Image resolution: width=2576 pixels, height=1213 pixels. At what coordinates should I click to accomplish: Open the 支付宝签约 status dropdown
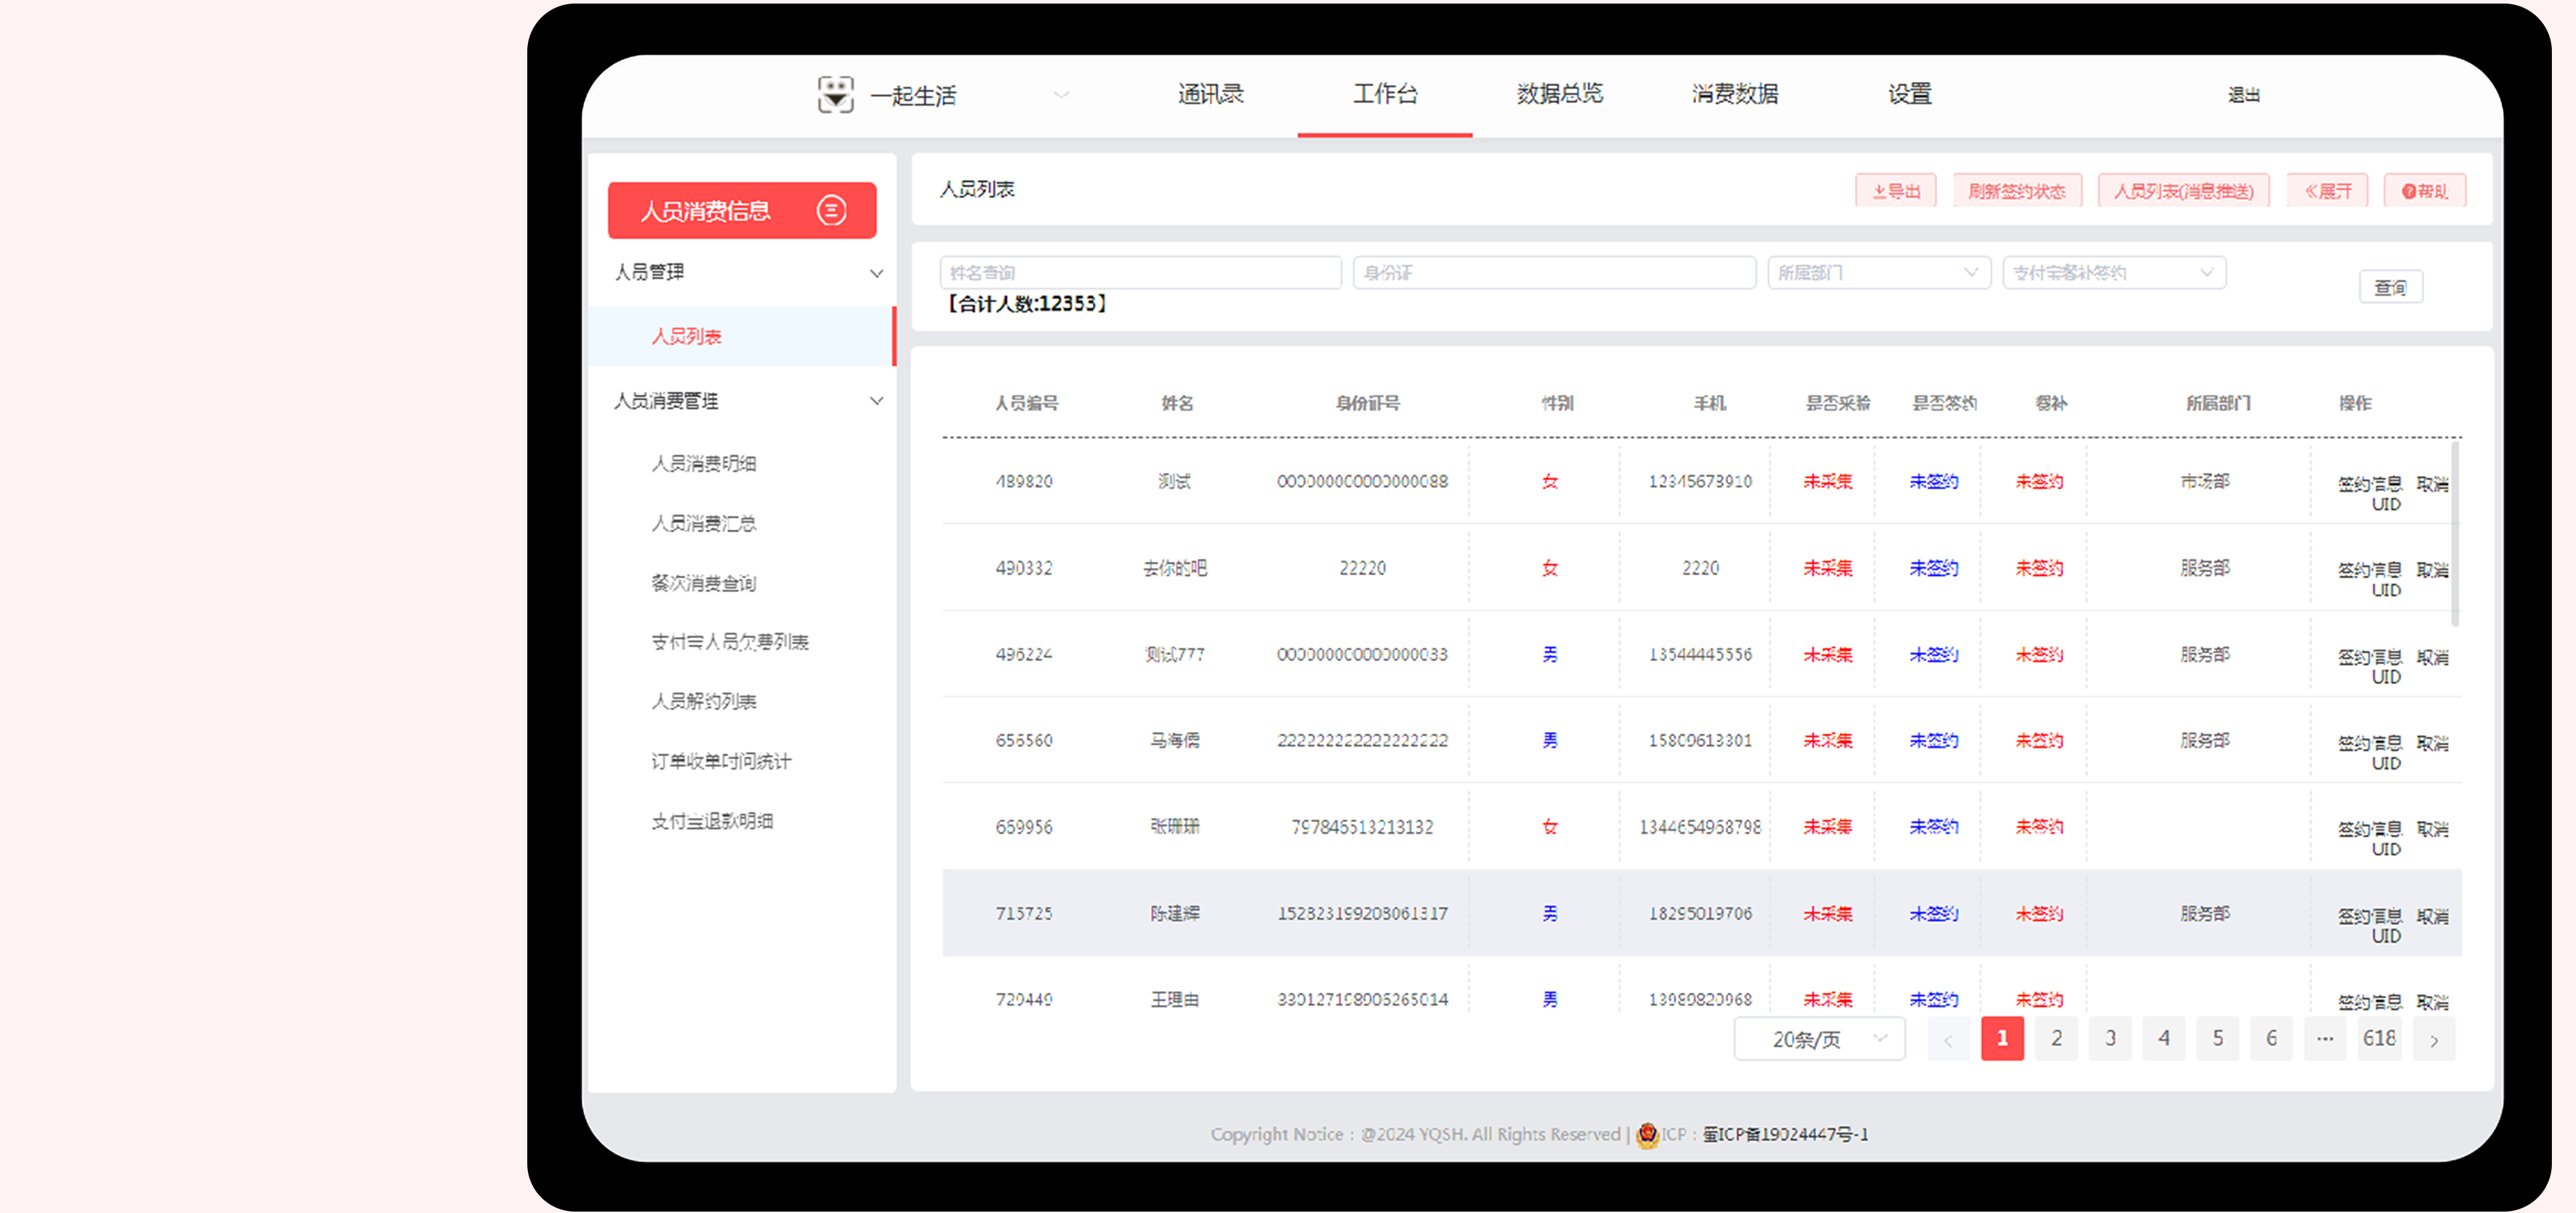point(2114,272)
